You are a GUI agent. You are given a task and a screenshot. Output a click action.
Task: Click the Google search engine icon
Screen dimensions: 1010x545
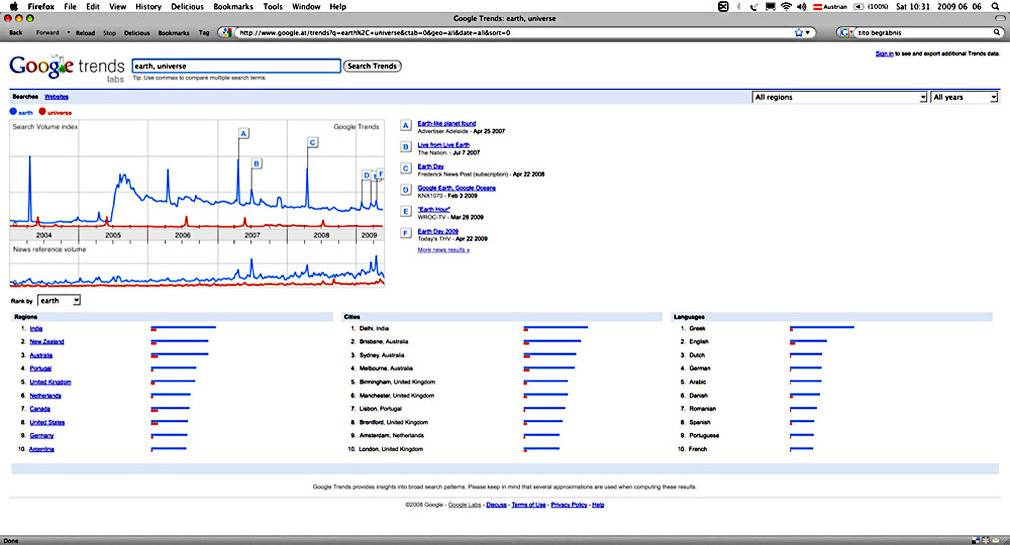tap(846, 32)
